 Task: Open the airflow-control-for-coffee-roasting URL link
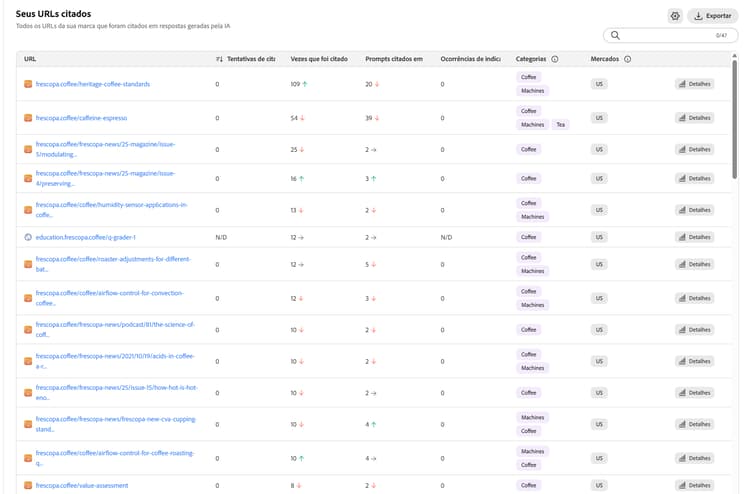point(115,458)
